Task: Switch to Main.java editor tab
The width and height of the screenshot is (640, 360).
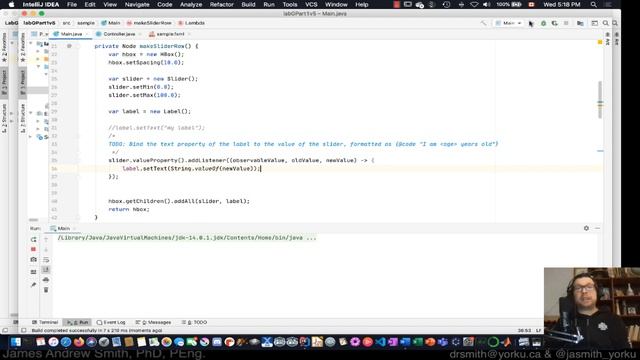Action: 71,34
